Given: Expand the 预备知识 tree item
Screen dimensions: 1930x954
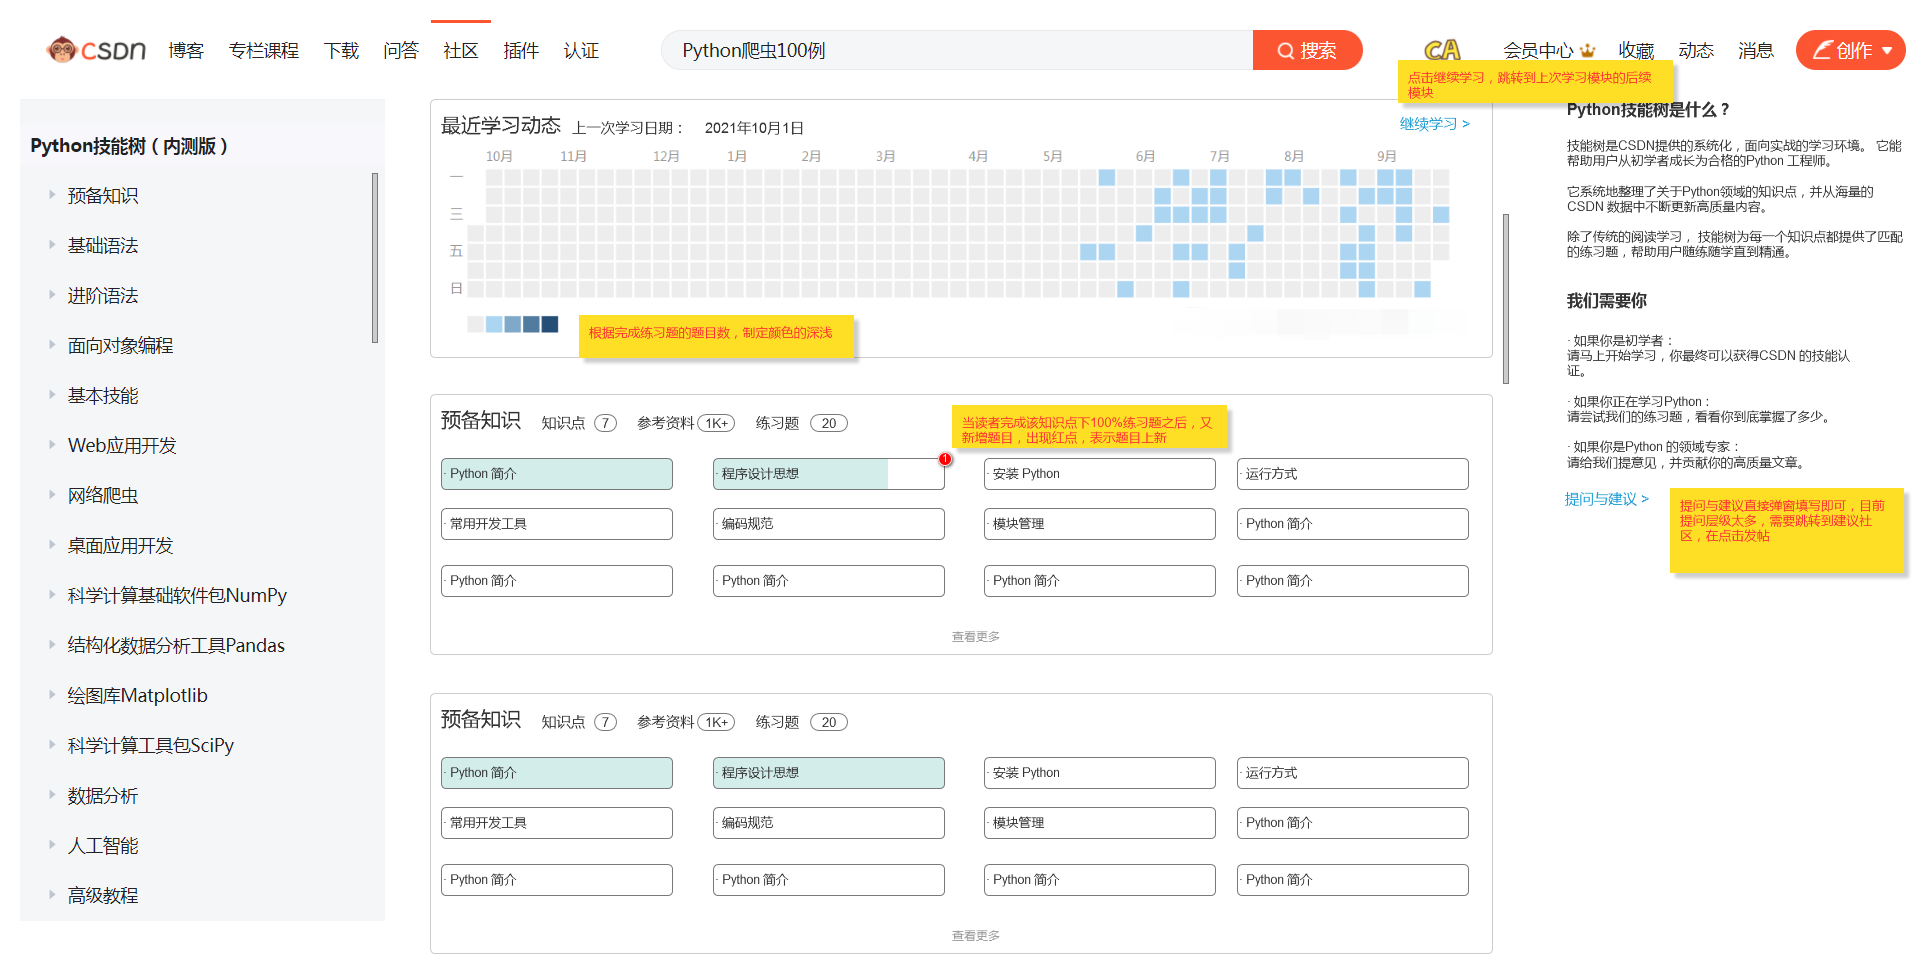Looking at the screenshot, I should [x=52, y=195].
